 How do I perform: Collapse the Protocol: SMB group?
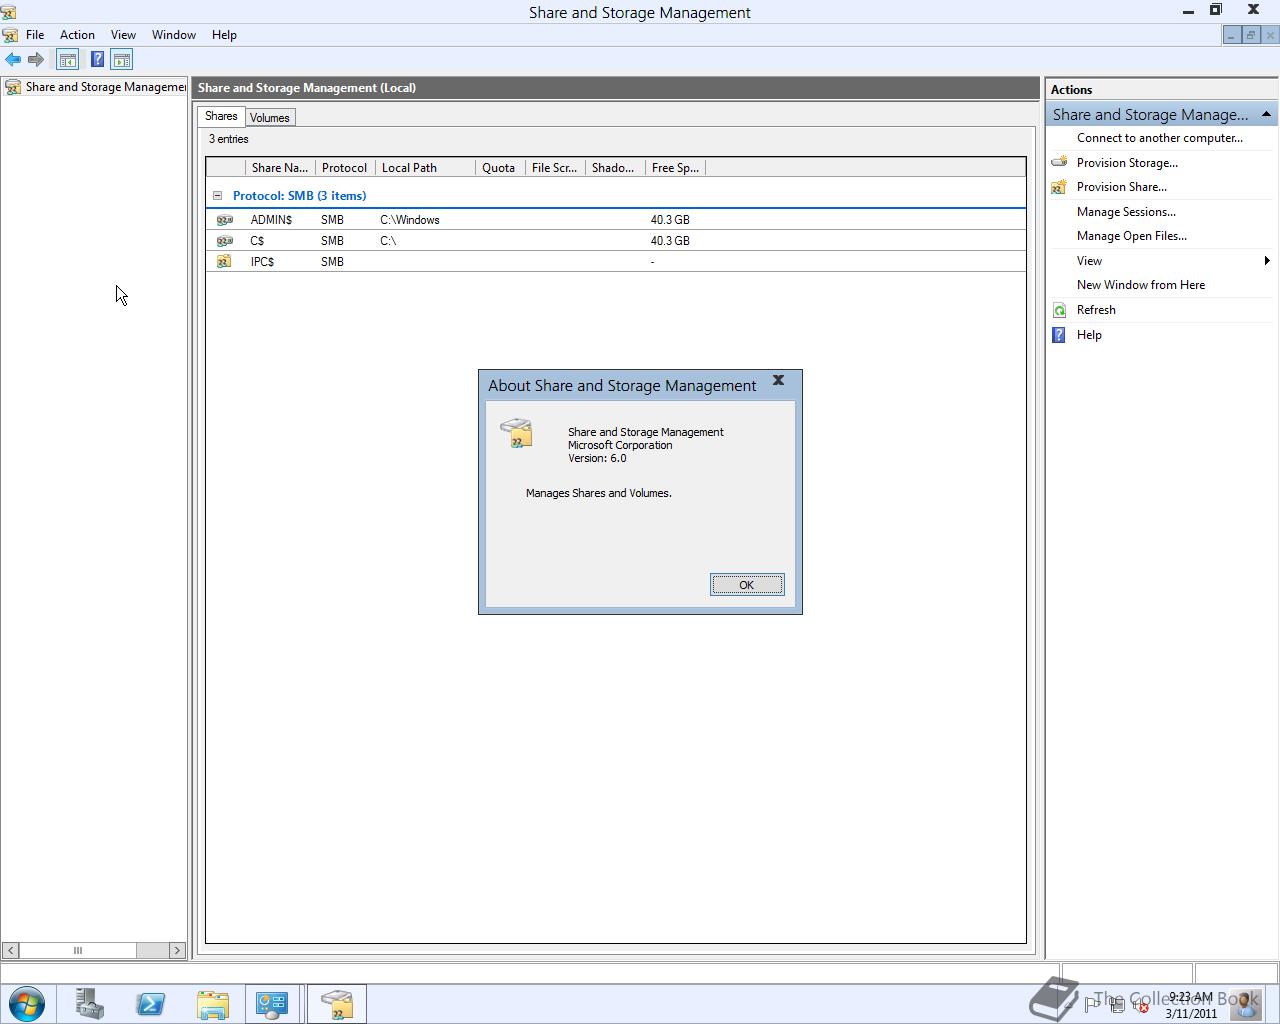(x=217, y=196)
